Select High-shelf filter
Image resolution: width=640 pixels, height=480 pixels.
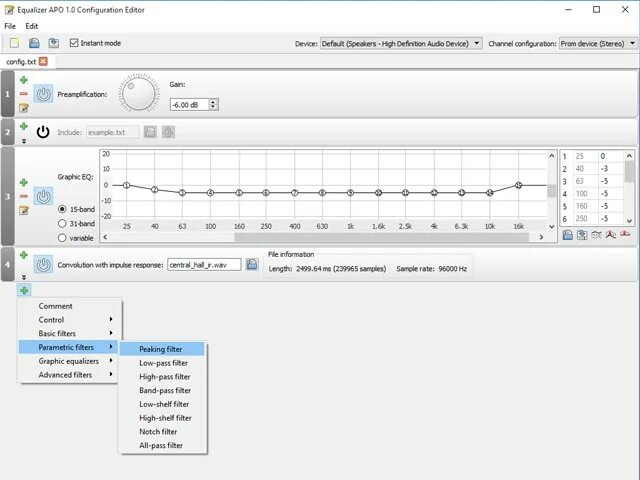(x=162, y=418)
